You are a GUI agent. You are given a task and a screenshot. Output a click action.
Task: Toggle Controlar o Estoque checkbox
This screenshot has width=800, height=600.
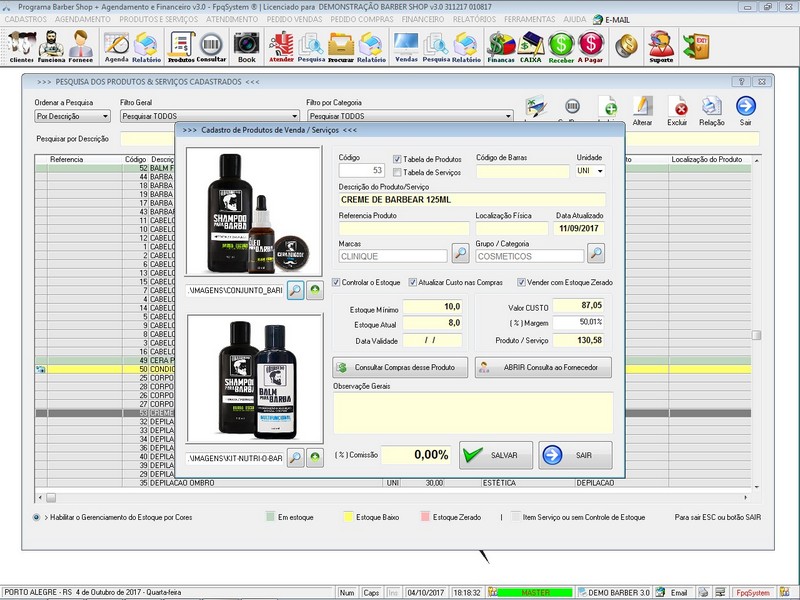tap(336, 282)
